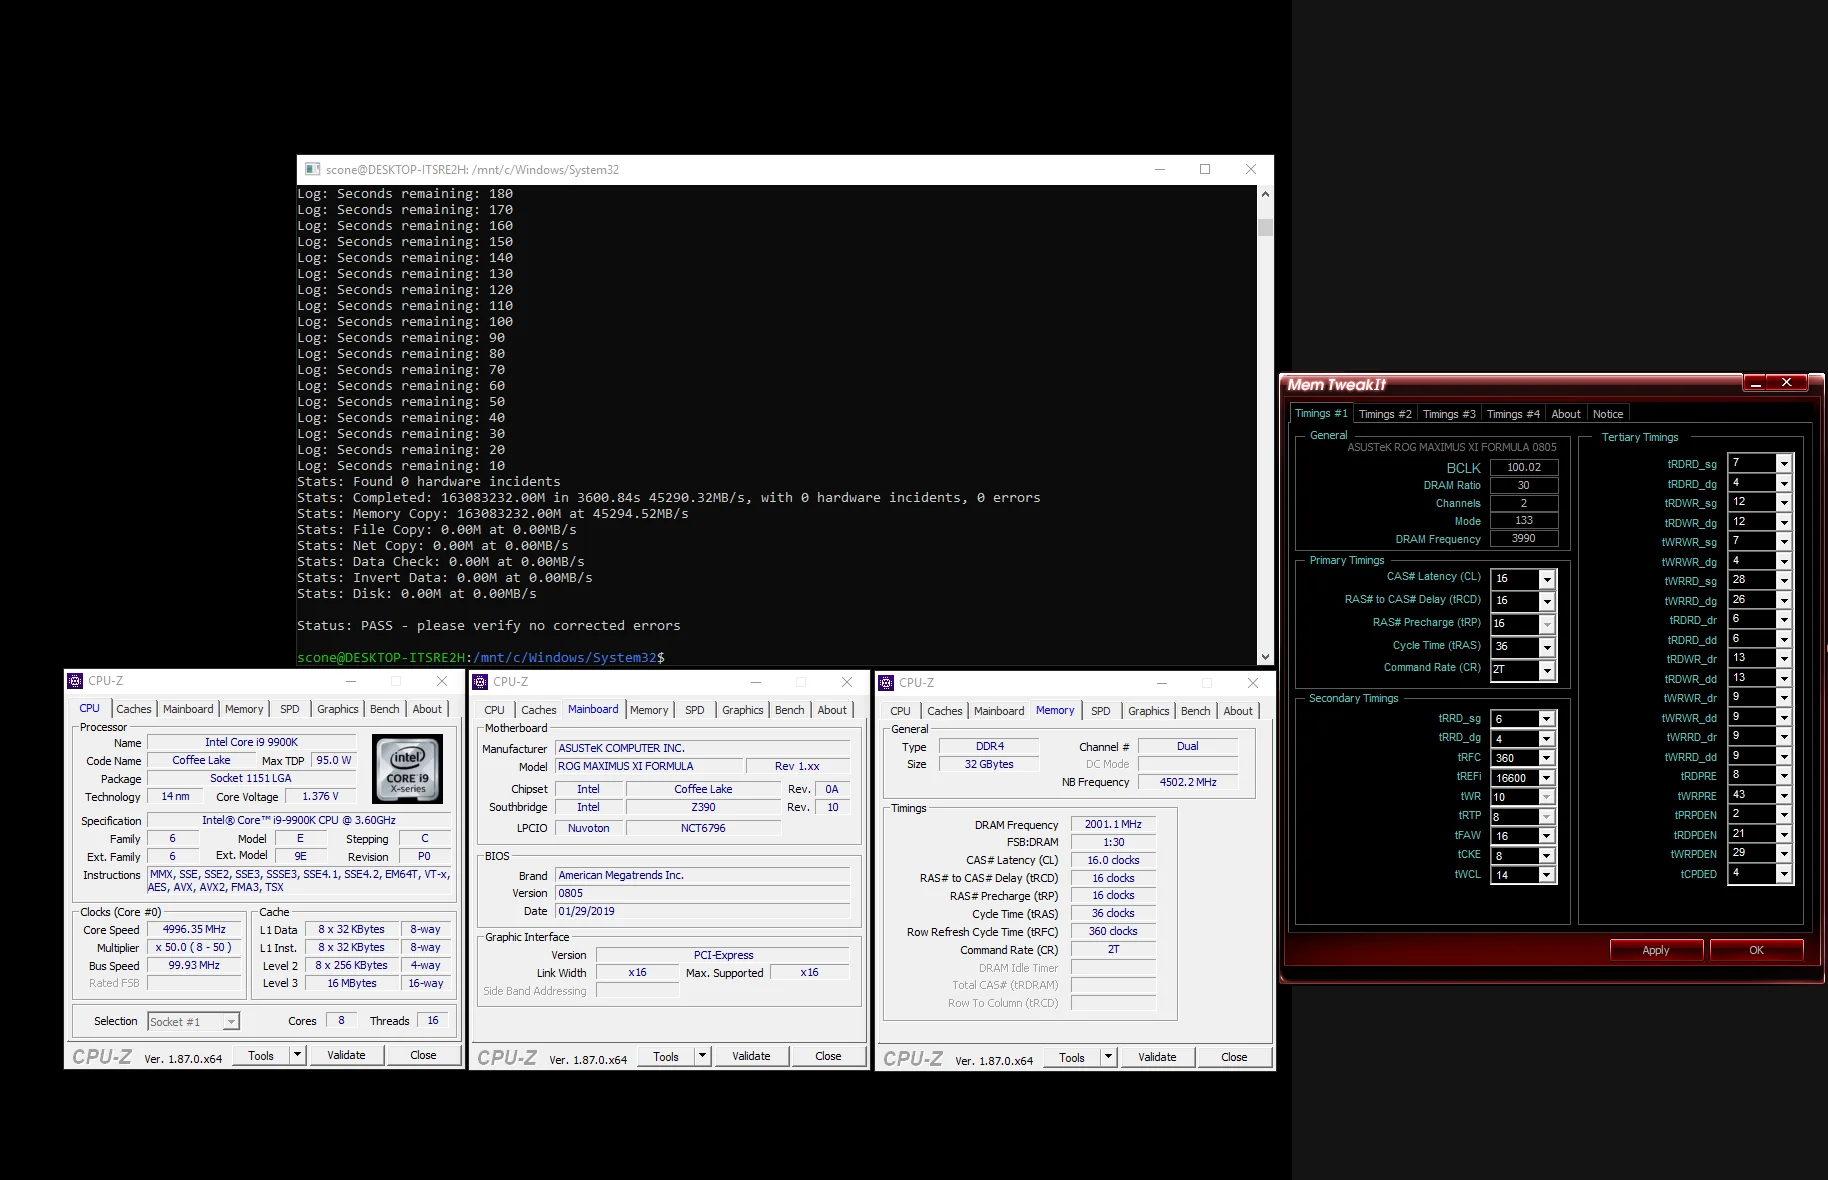Click the terminal vertical scrollbar thumb
This screenshot has width=1828, height=1180.
click(x=1265, y=227)
